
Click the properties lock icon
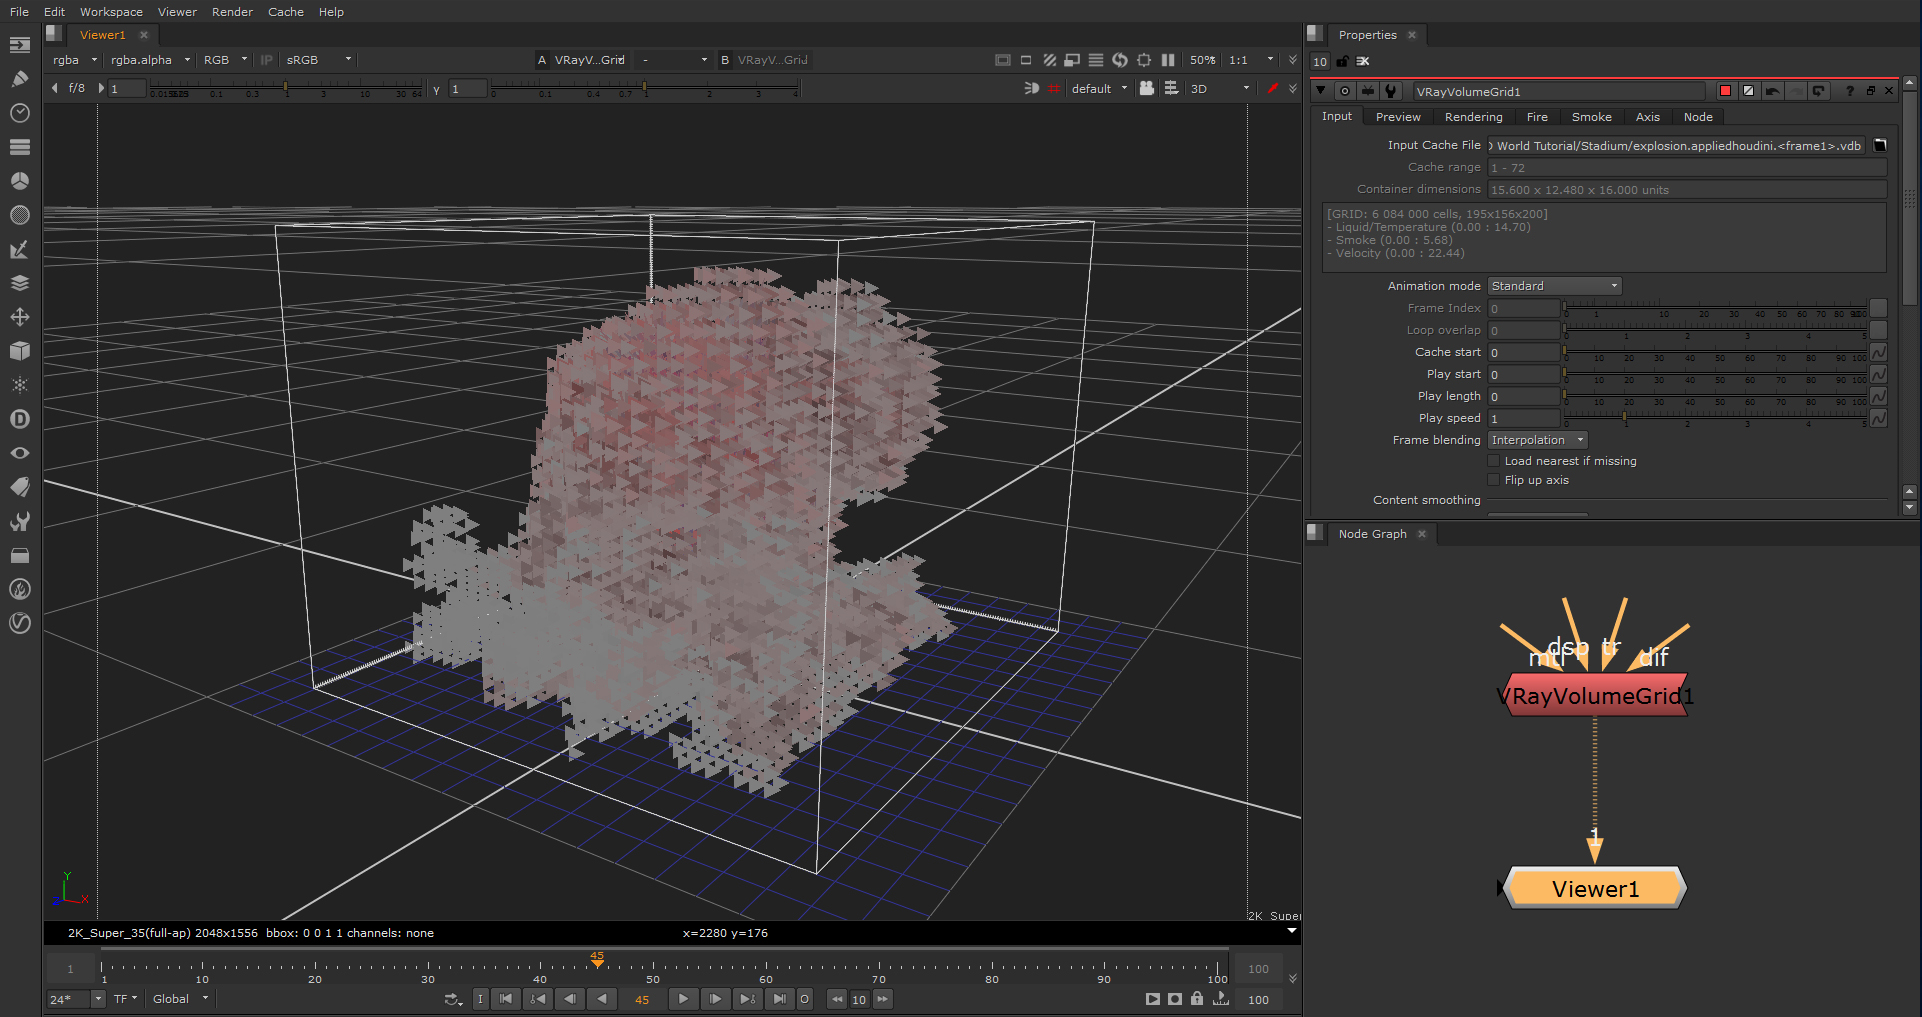pos(1342,62)
